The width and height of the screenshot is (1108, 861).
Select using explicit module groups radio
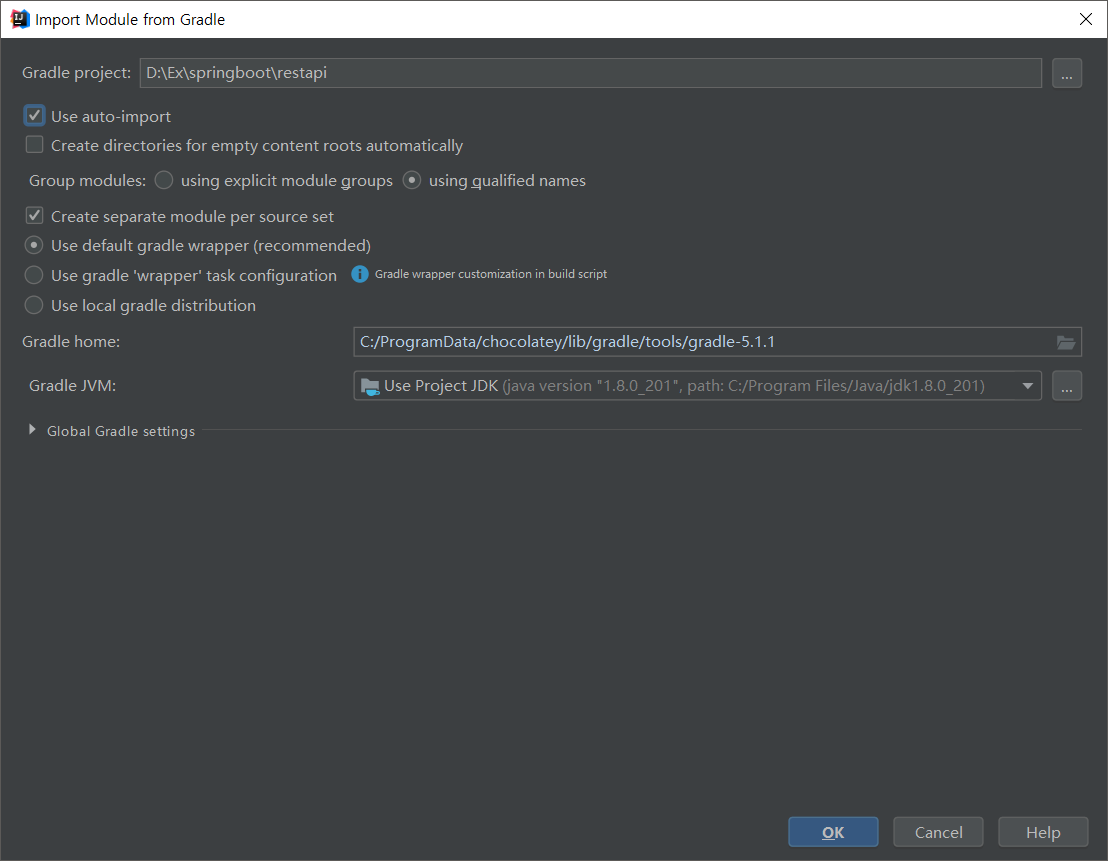point(164,180)
